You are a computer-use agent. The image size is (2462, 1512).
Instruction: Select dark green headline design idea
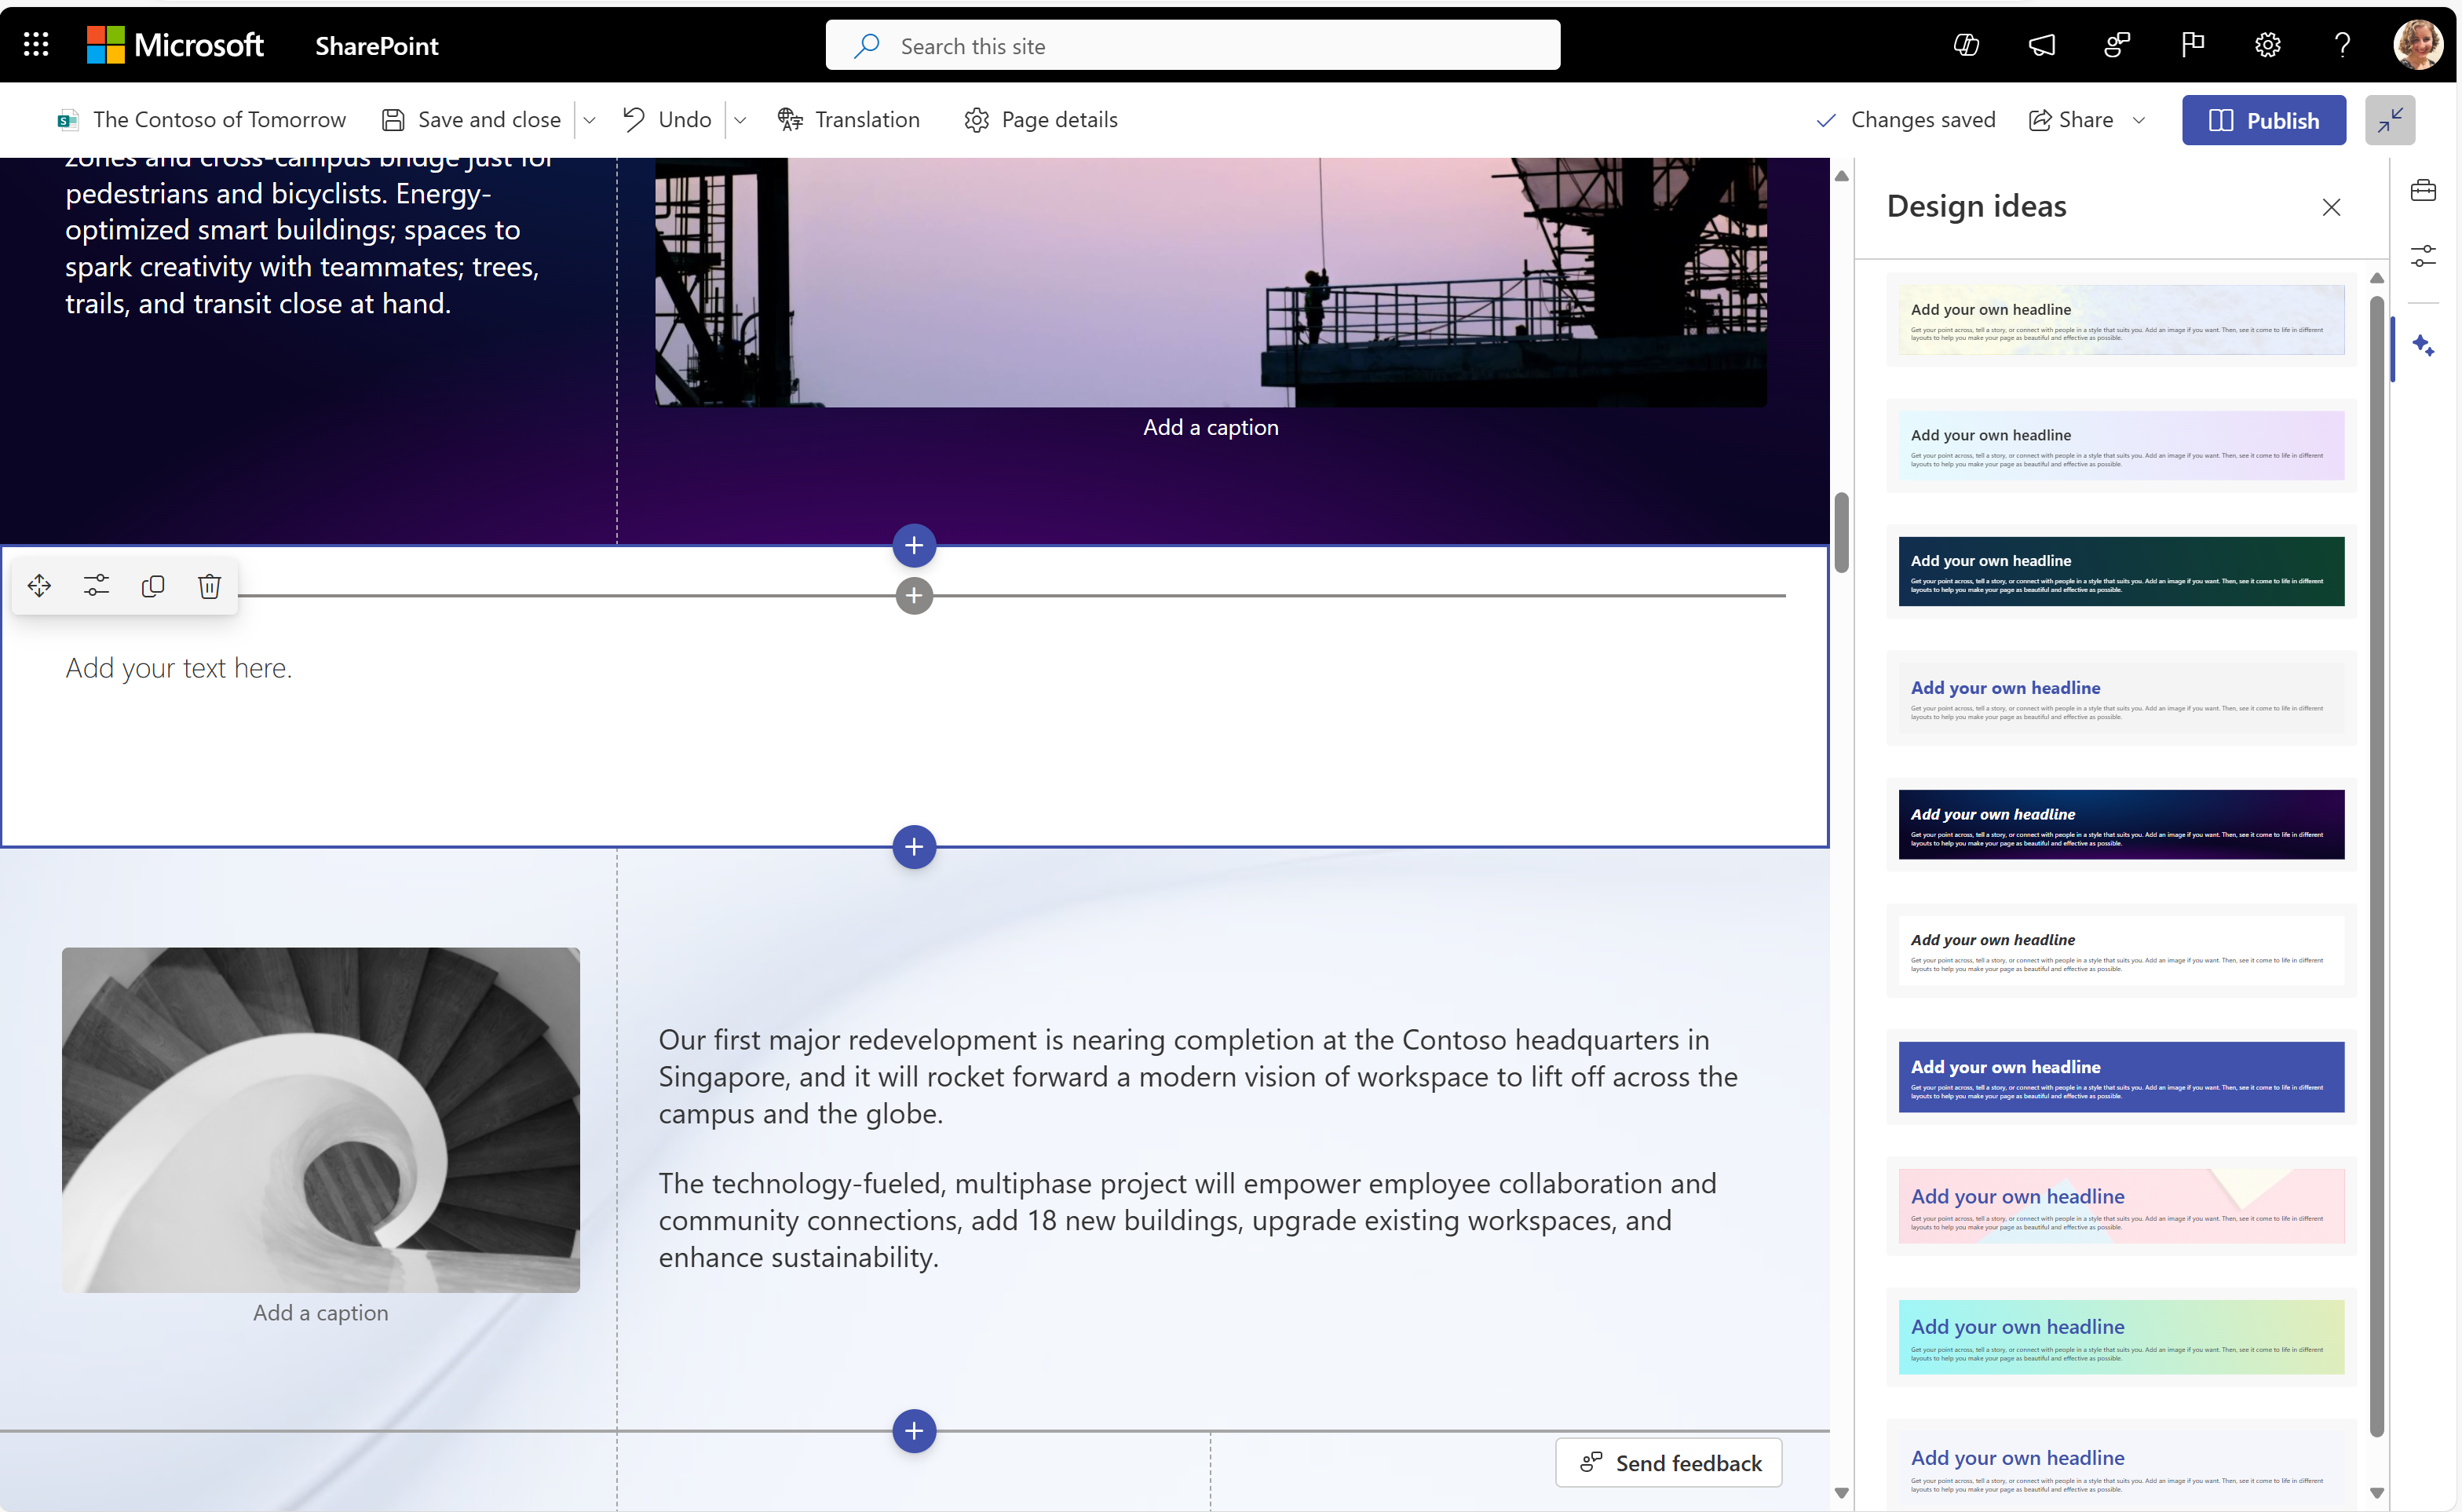[2117, 572]
